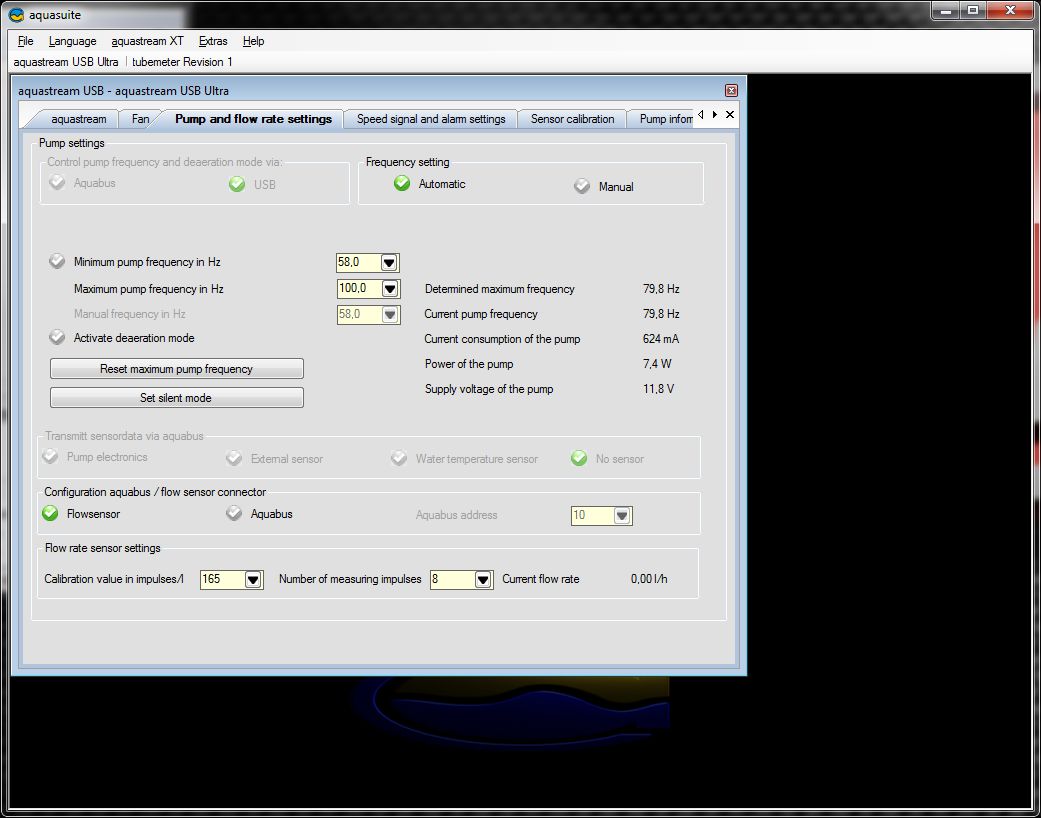Toggle the Minimum pump frequency checkbox
Image resolution: width=1041 pixels, height=818 pixels.
(58, 261)
